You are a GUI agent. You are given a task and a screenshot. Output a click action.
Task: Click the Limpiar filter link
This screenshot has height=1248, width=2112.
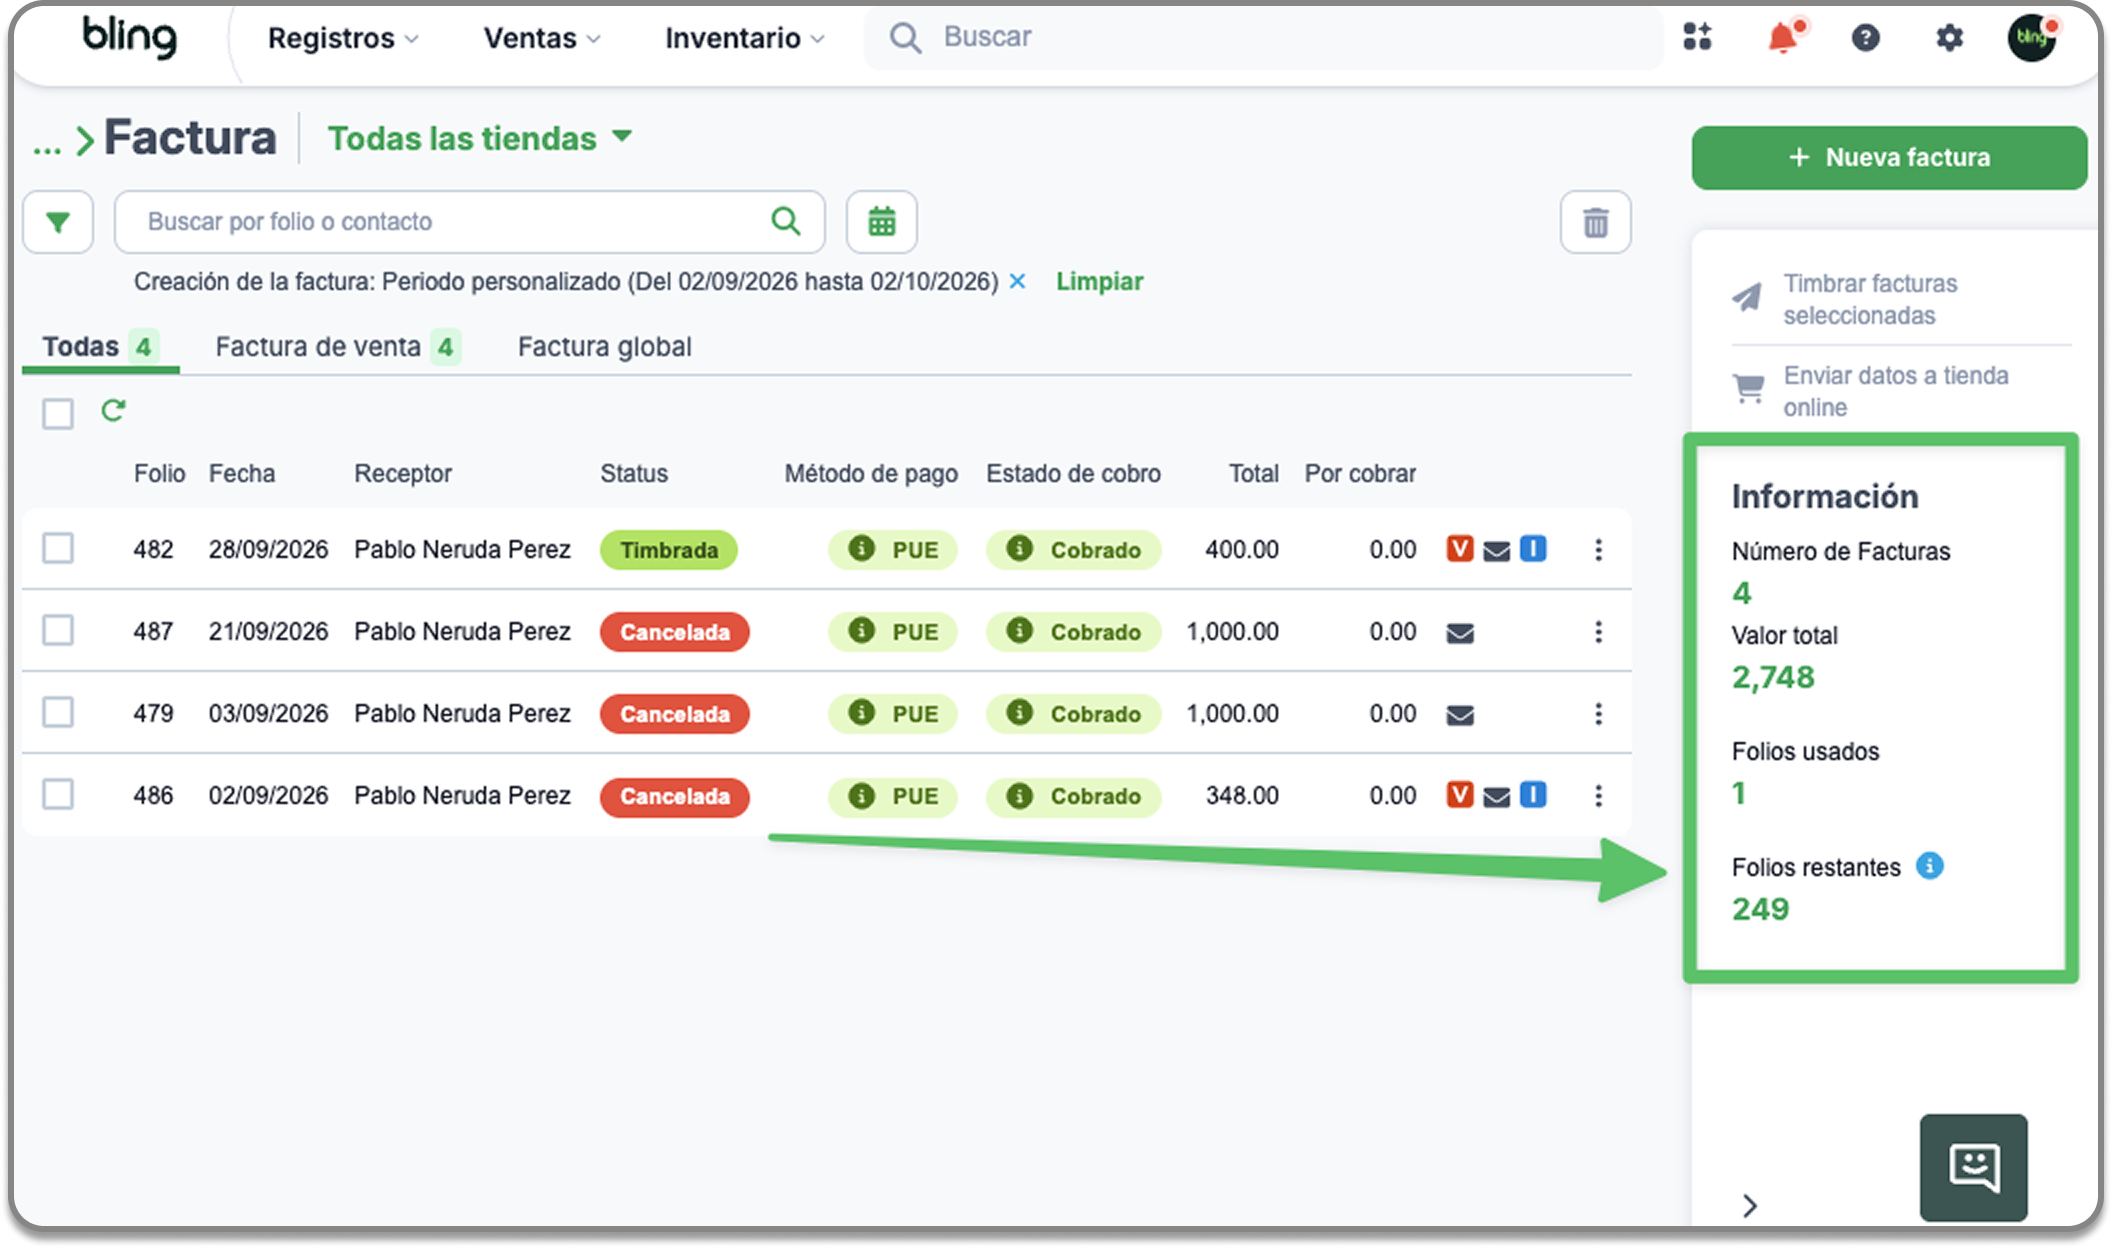1099,281
